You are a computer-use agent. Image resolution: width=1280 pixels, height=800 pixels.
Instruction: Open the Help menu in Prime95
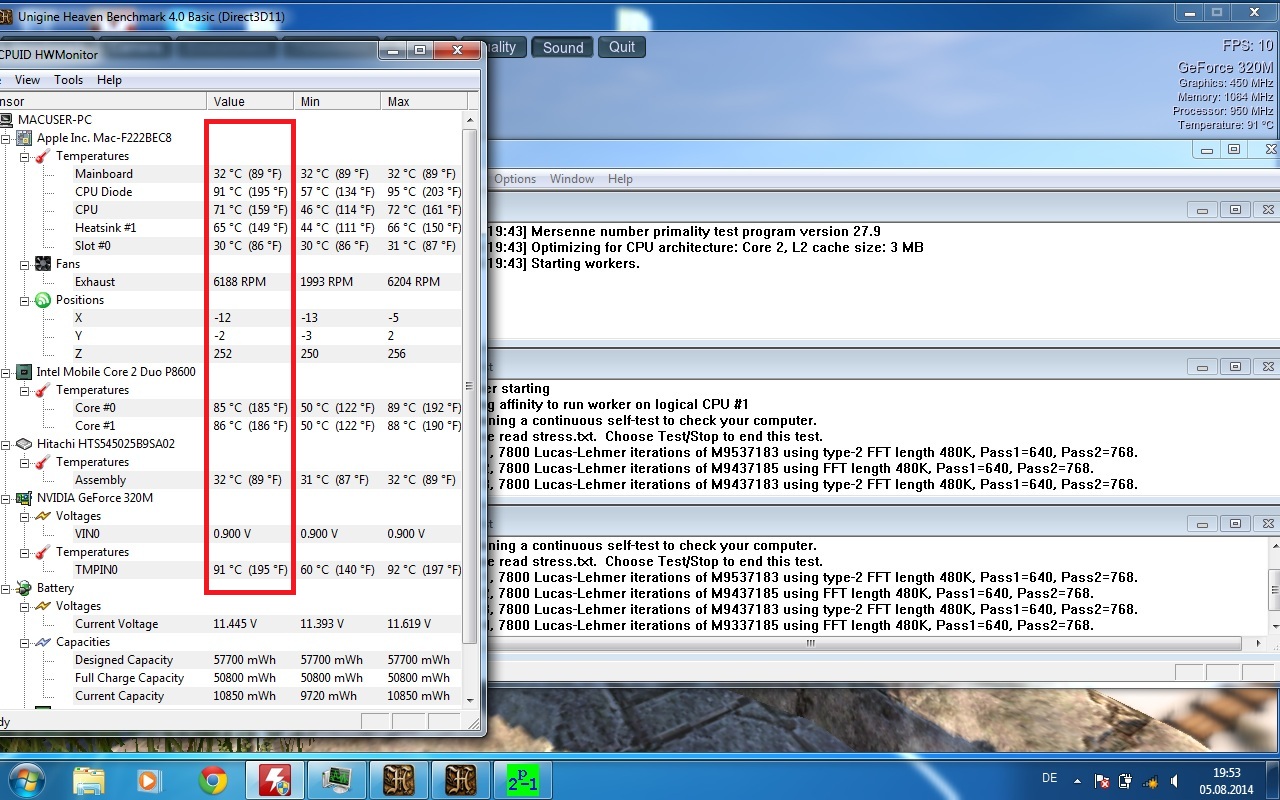click(x=620, y=179)
